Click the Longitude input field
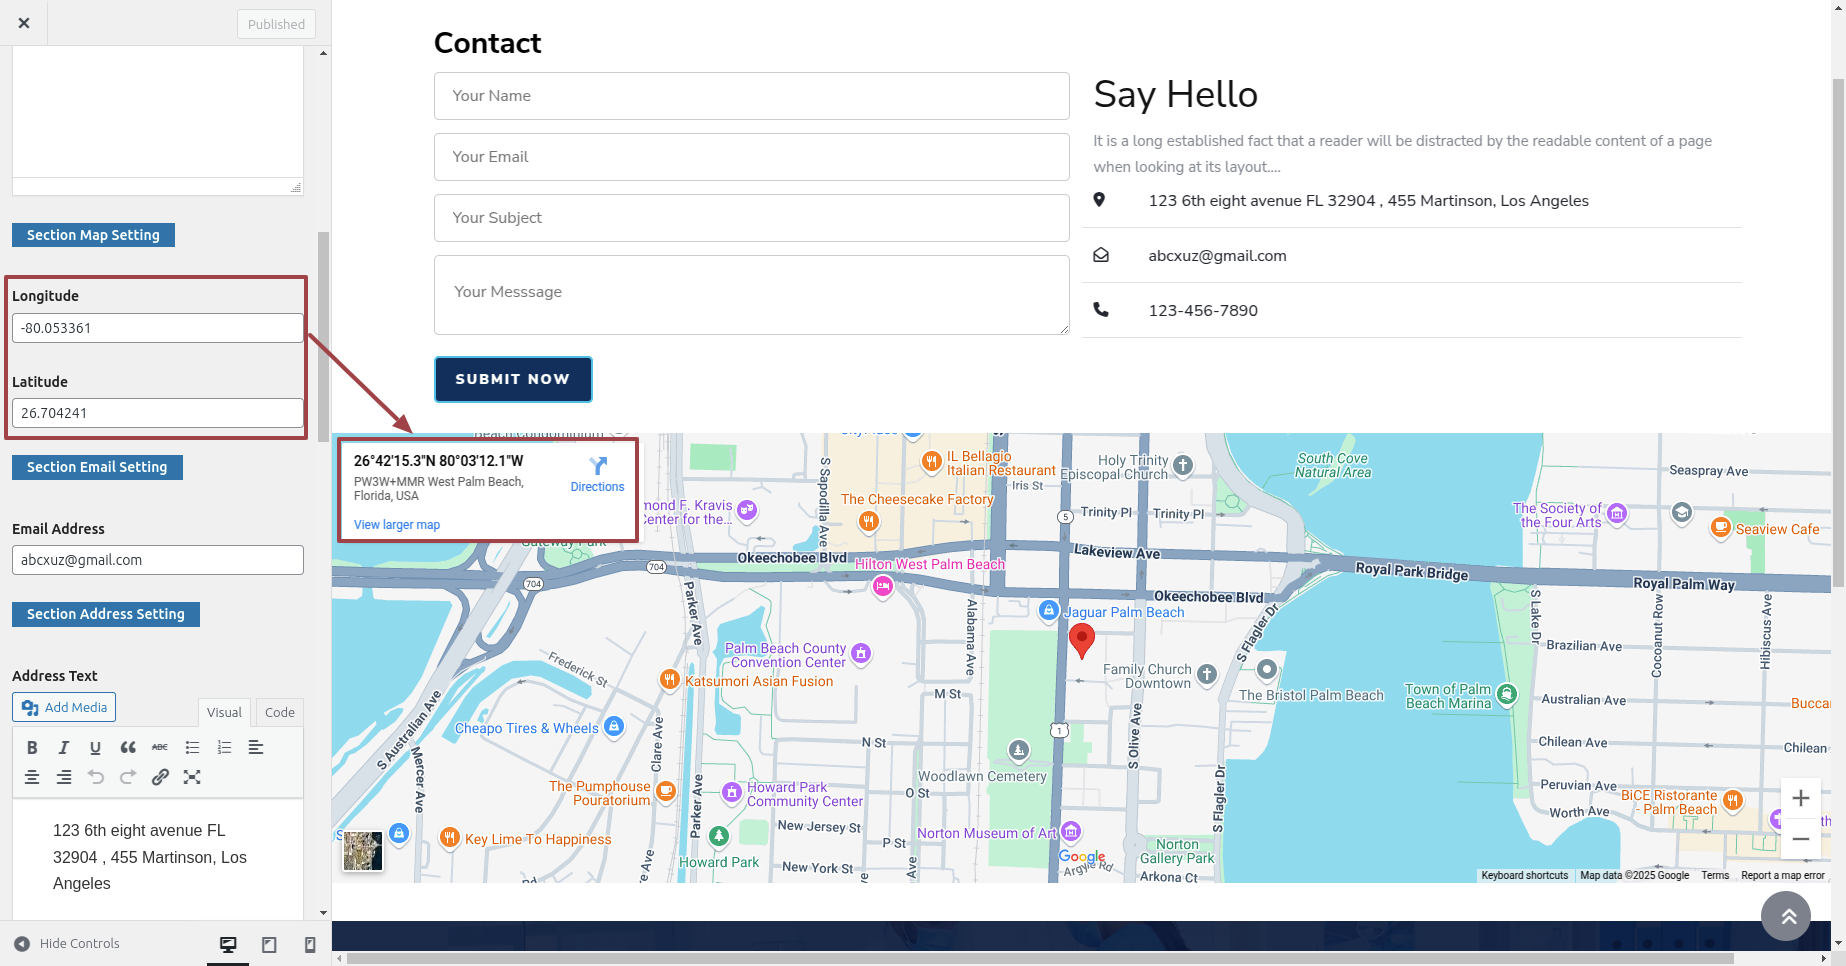 point(158,328)
